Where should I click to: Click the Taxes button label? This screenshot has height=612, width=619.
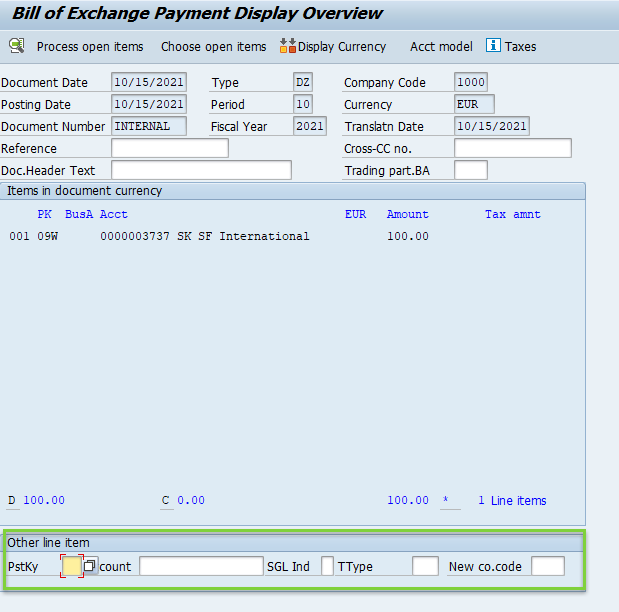click(x=520, y=47)
